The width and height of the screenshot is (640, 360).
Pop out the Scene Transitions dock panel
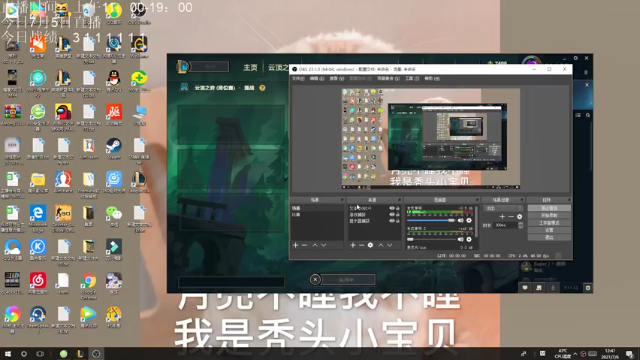tap(522, 200)
